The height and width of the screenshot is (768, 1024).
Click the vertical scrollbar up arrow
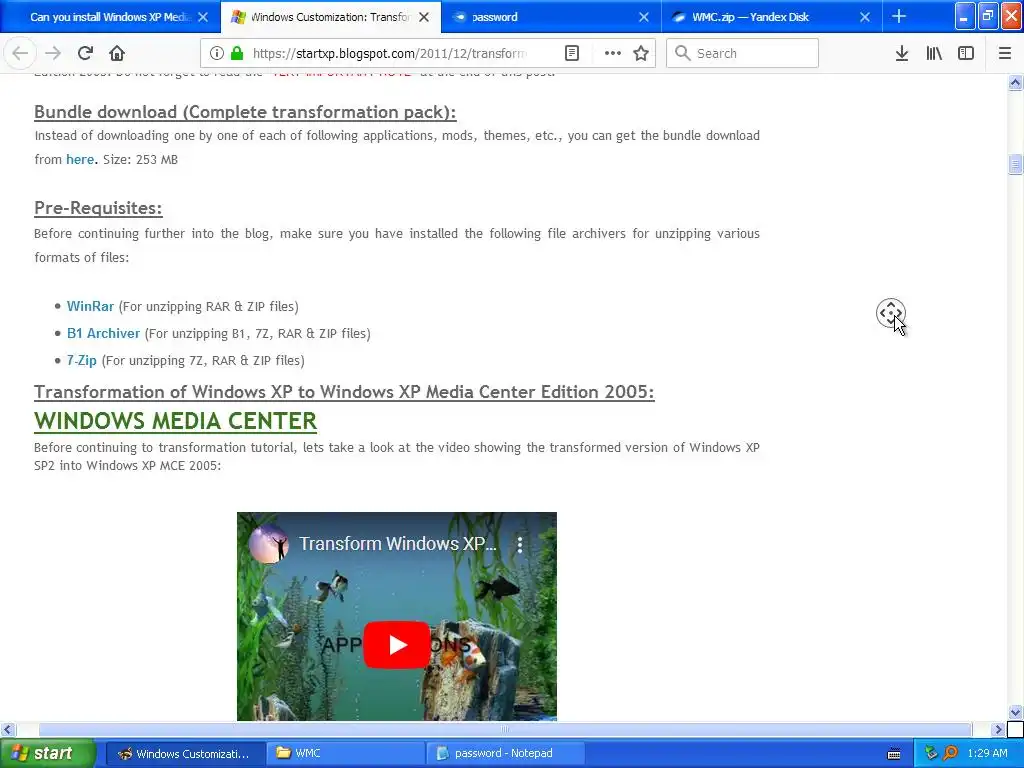coord(1015,82)
